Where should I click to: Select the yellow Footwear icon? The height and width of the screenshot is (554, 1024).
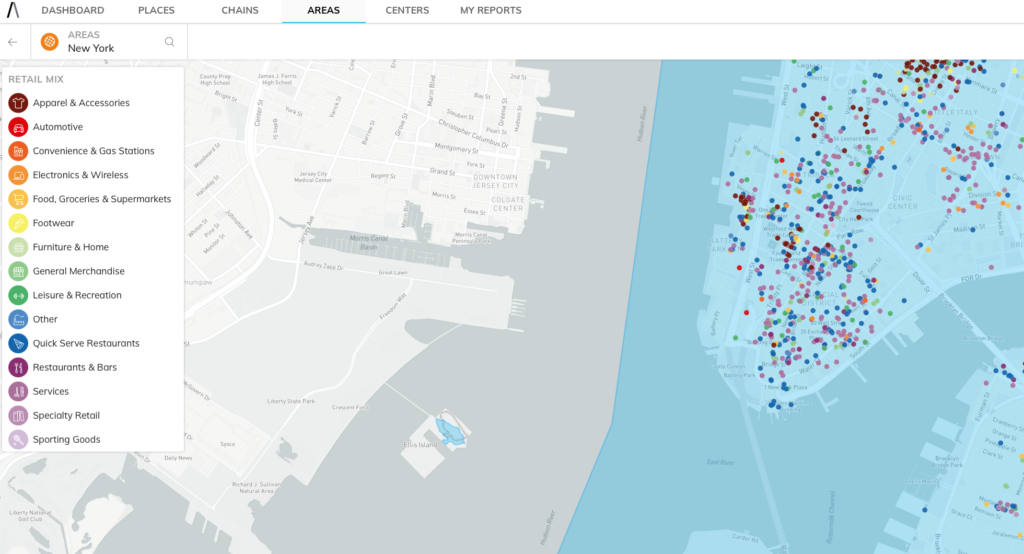pos(18,223)
